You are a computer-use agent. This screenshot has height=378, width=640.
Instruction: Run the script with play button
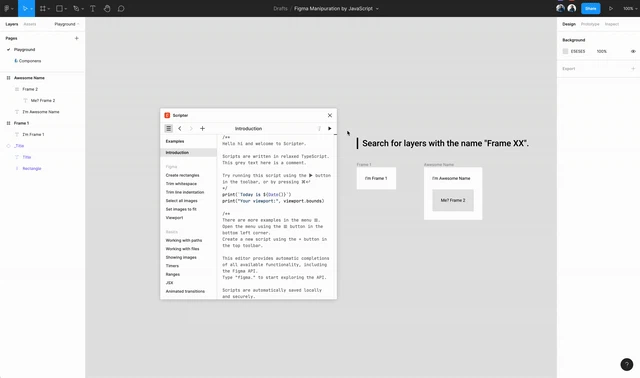coord(330,129)
